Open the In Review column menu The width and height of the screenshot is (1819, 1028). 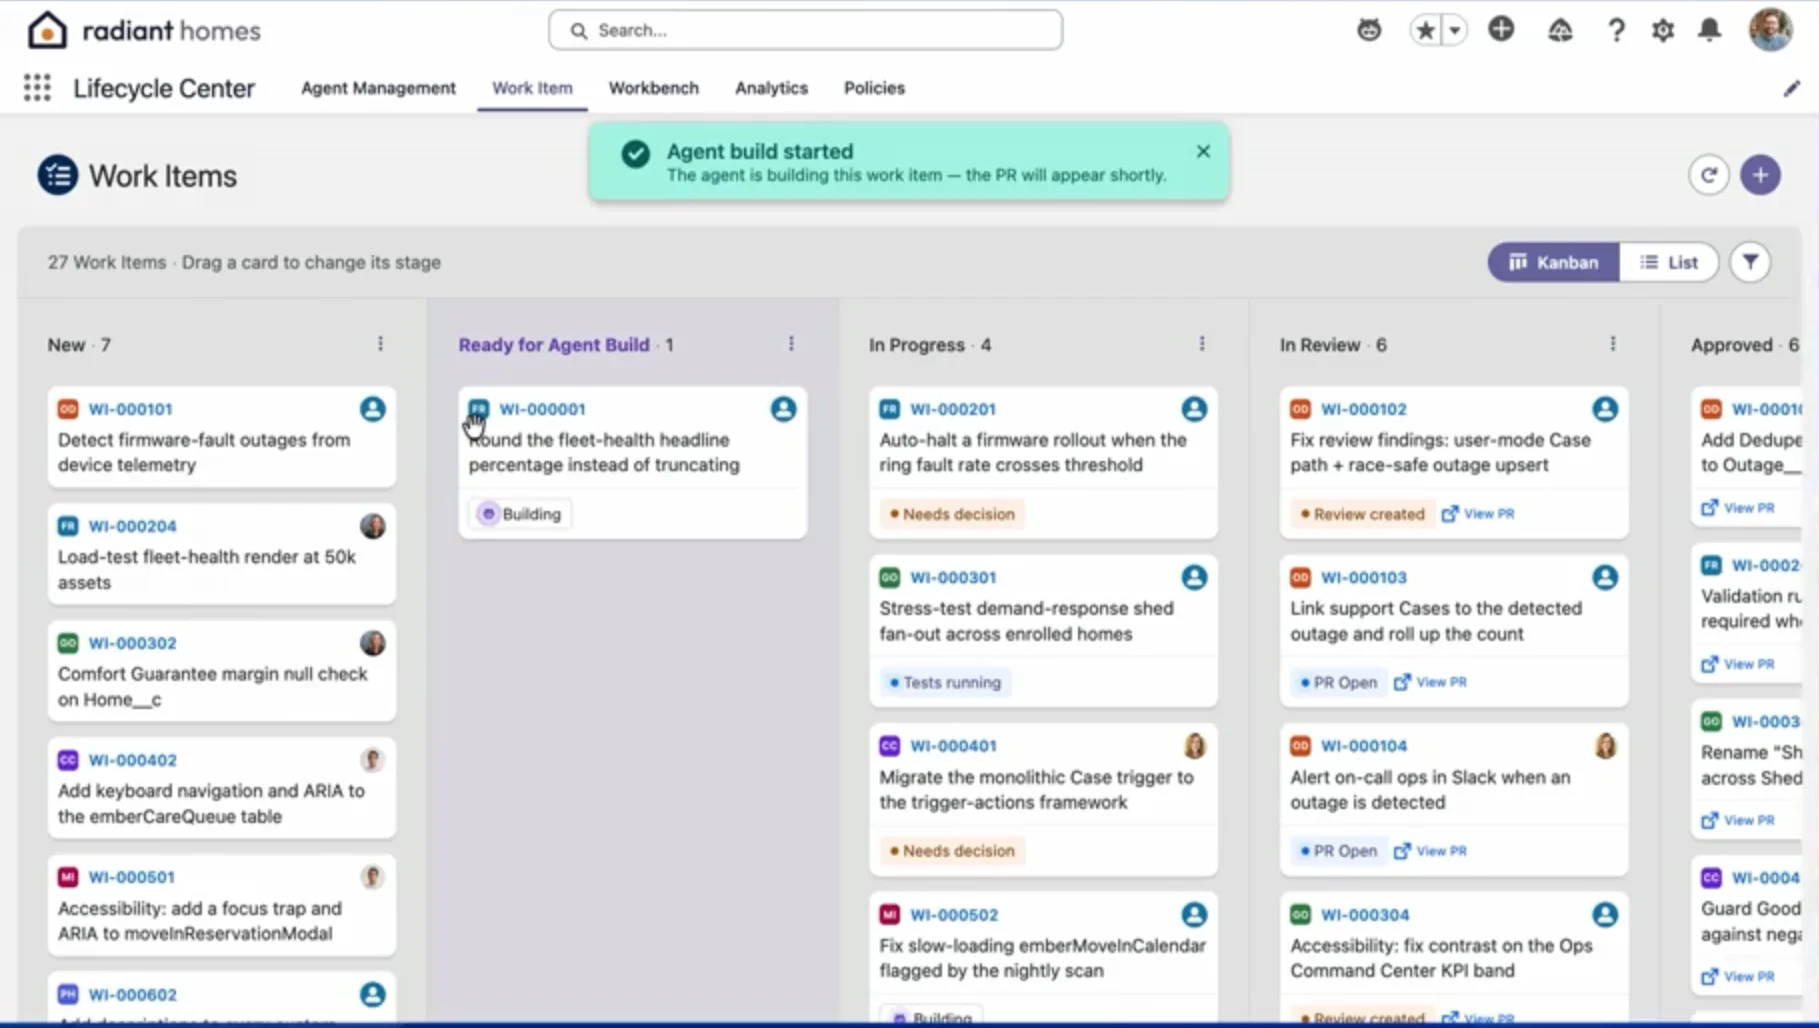point(1613,344)
